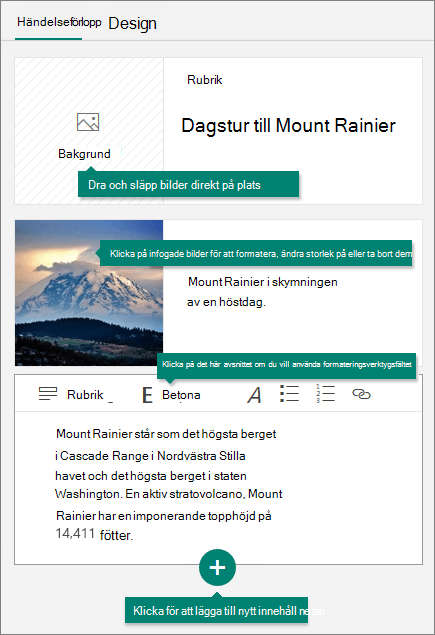Click tooltip about formateringsverktygsfältet
Image resolution: width=435 pixels, height=635 pixels.
point(286,364)
